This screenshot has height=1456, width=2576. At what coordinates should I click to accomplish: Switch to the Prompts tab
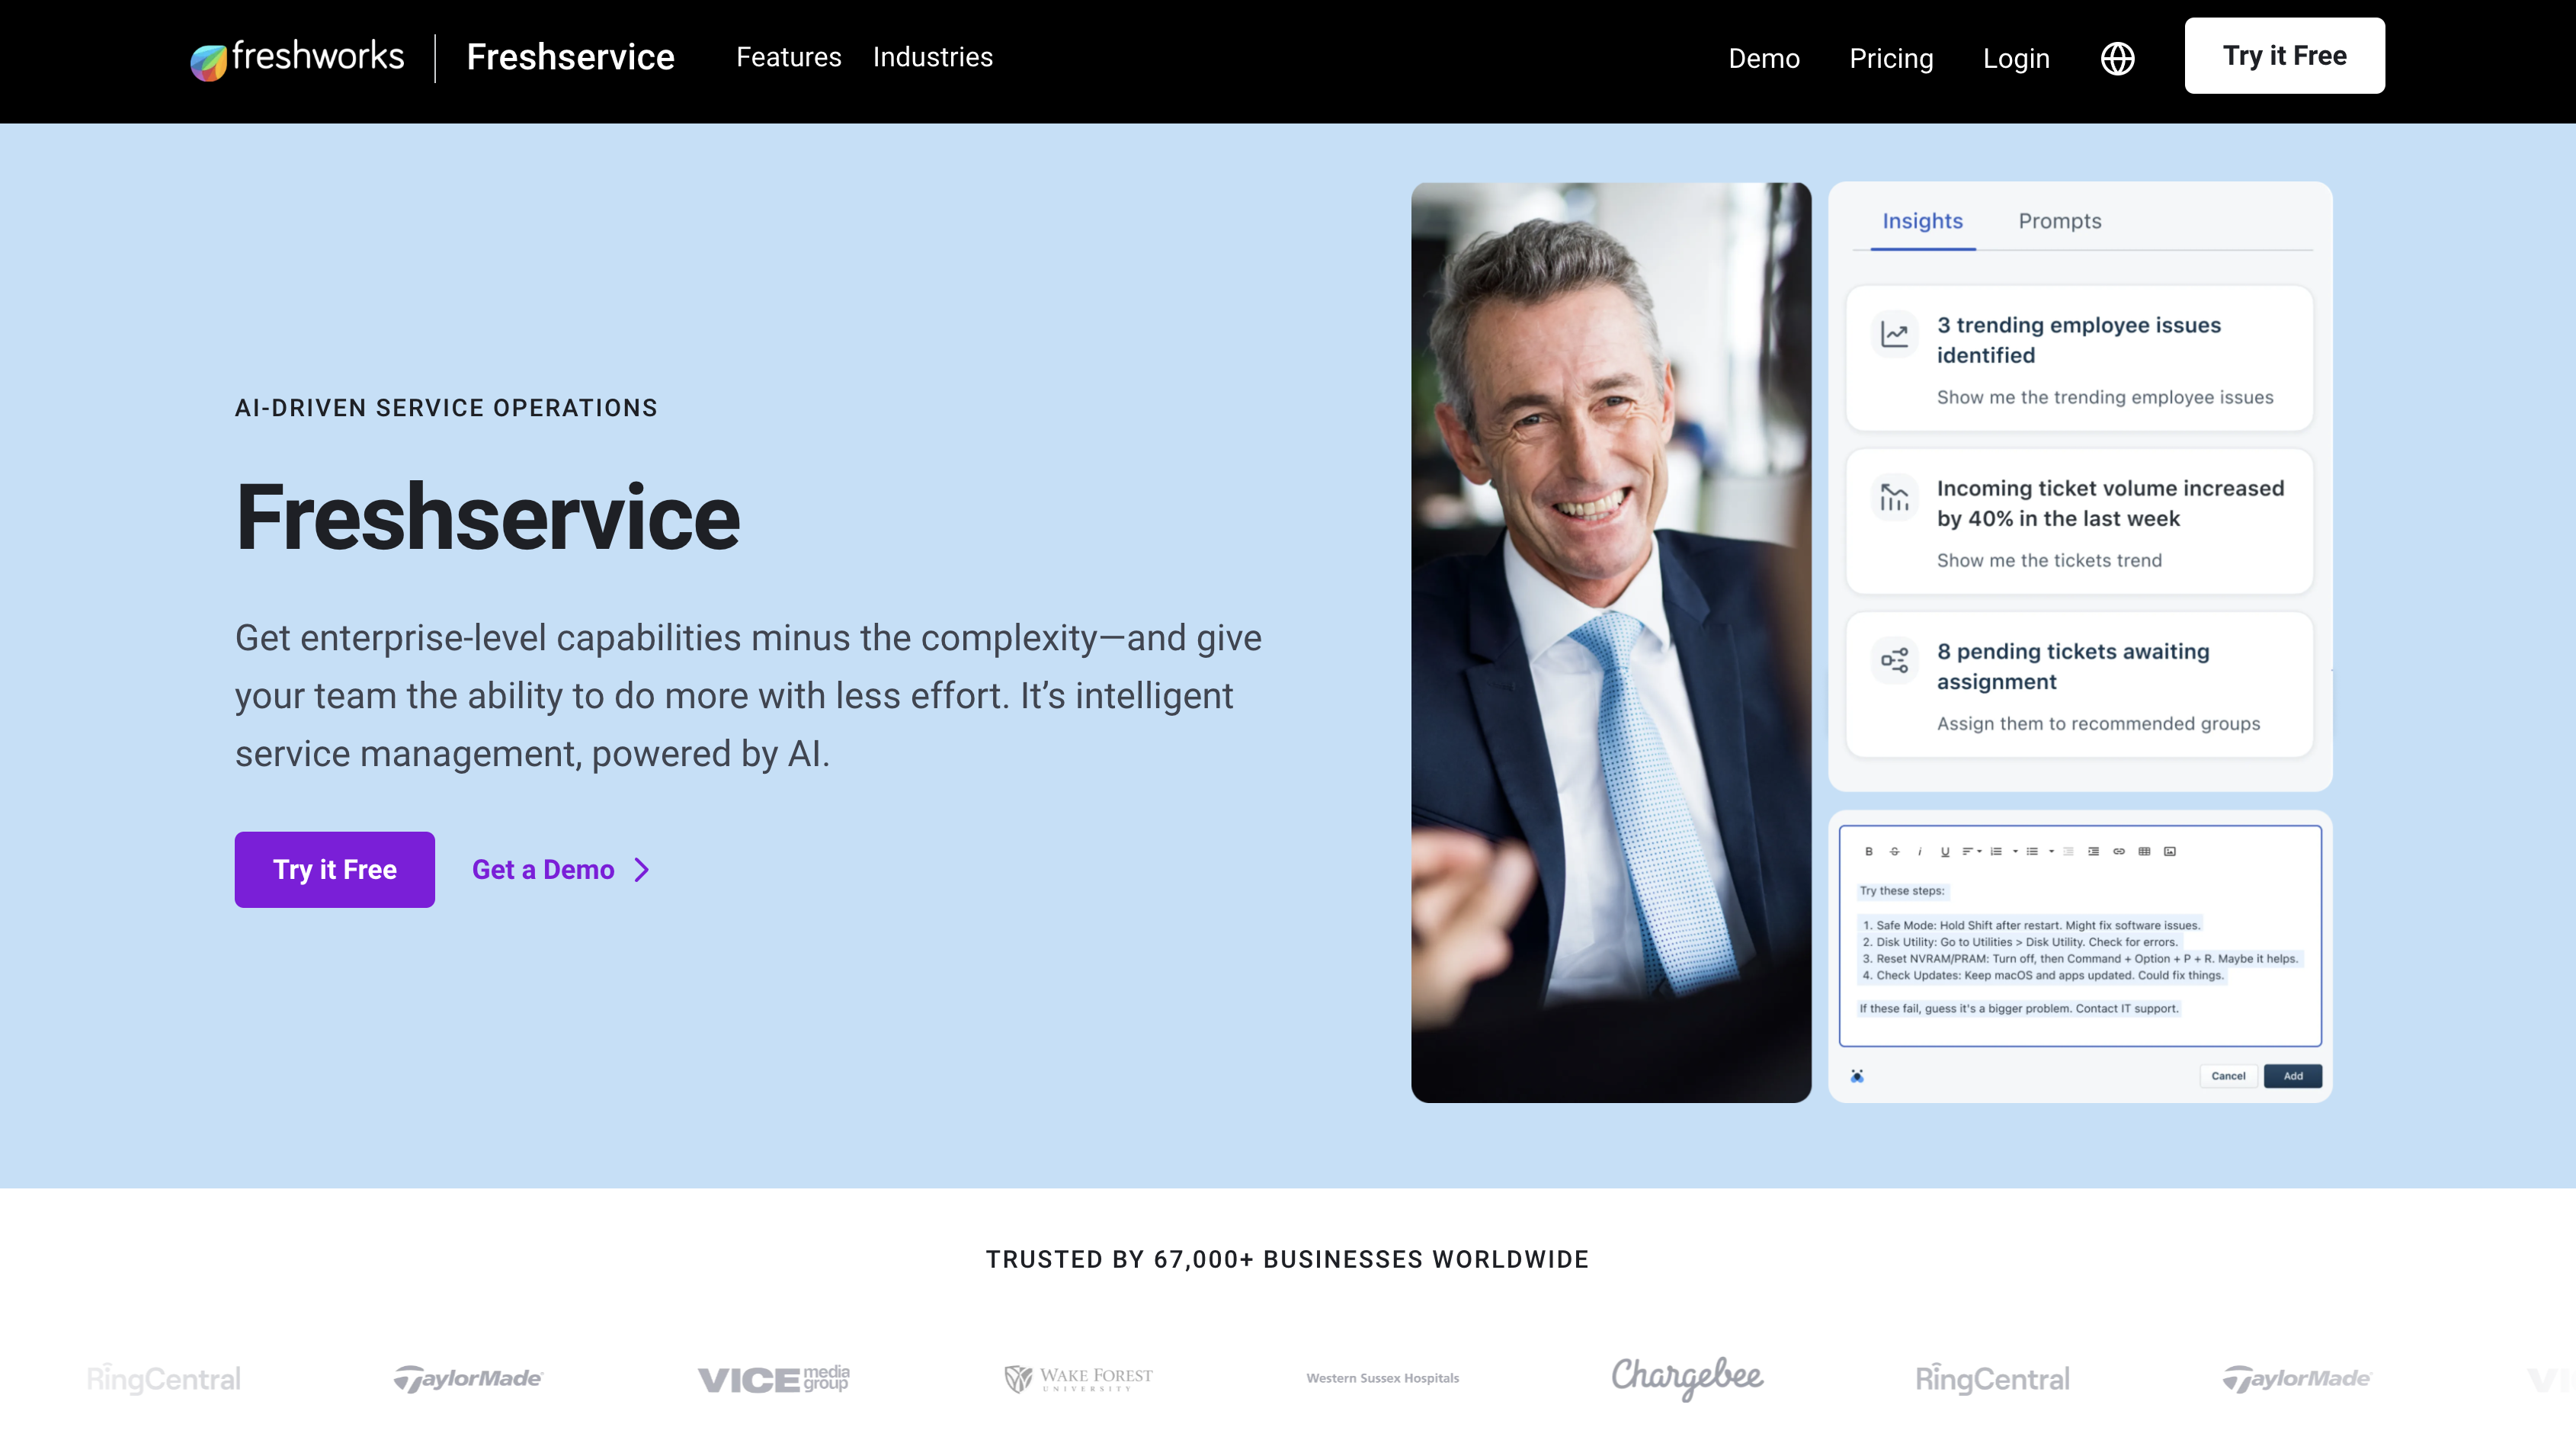point(2059,221)
